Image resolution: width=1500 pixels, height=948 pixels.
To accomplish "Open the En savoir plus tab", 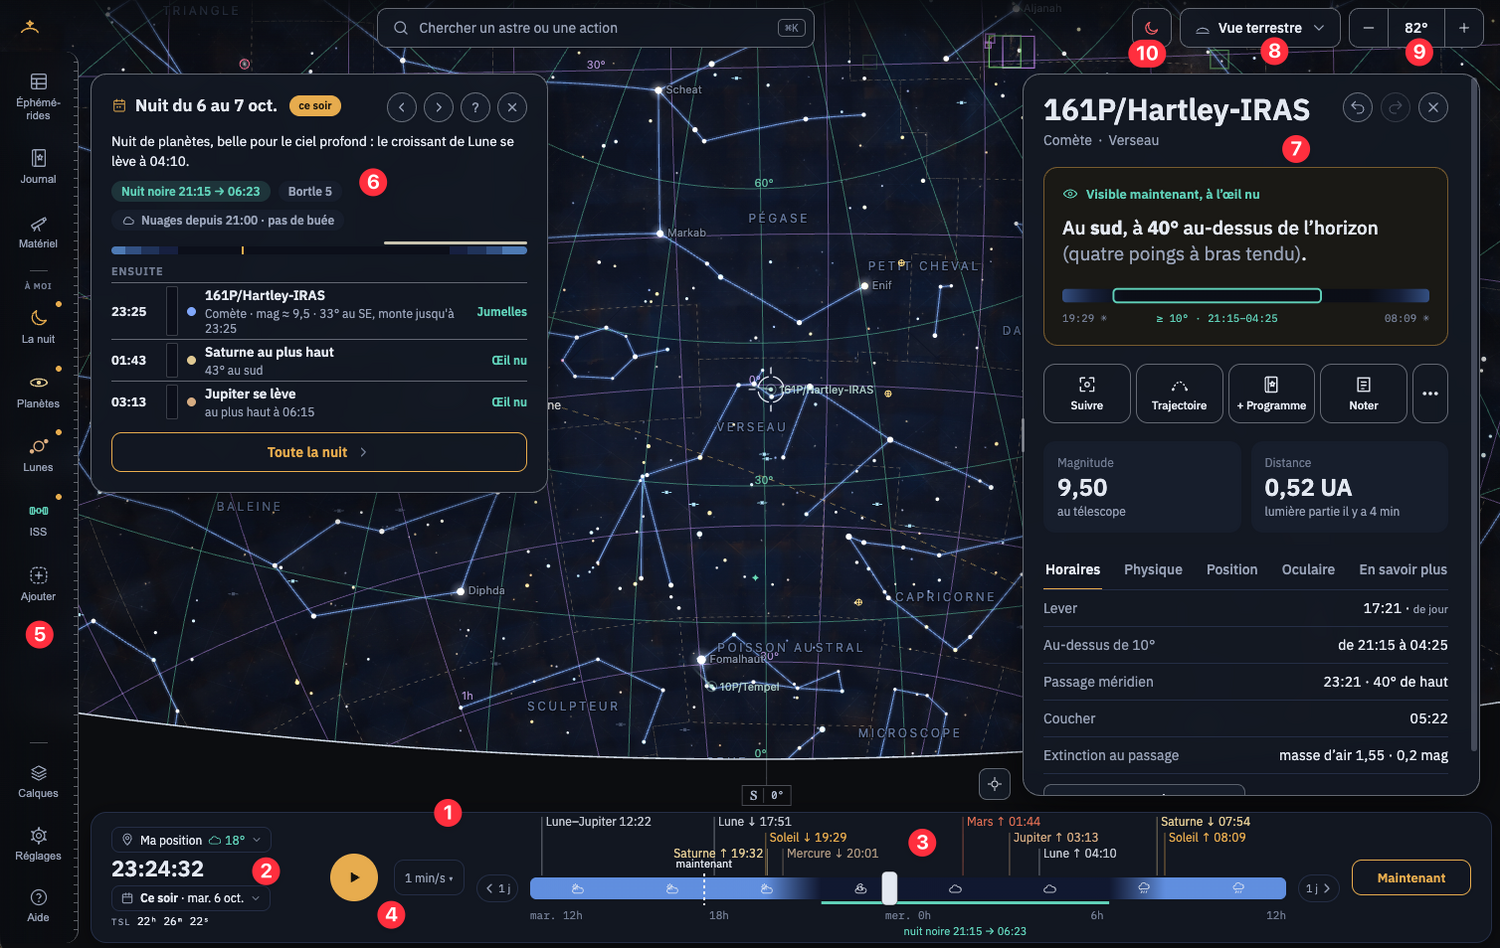I will [1403, 569].
